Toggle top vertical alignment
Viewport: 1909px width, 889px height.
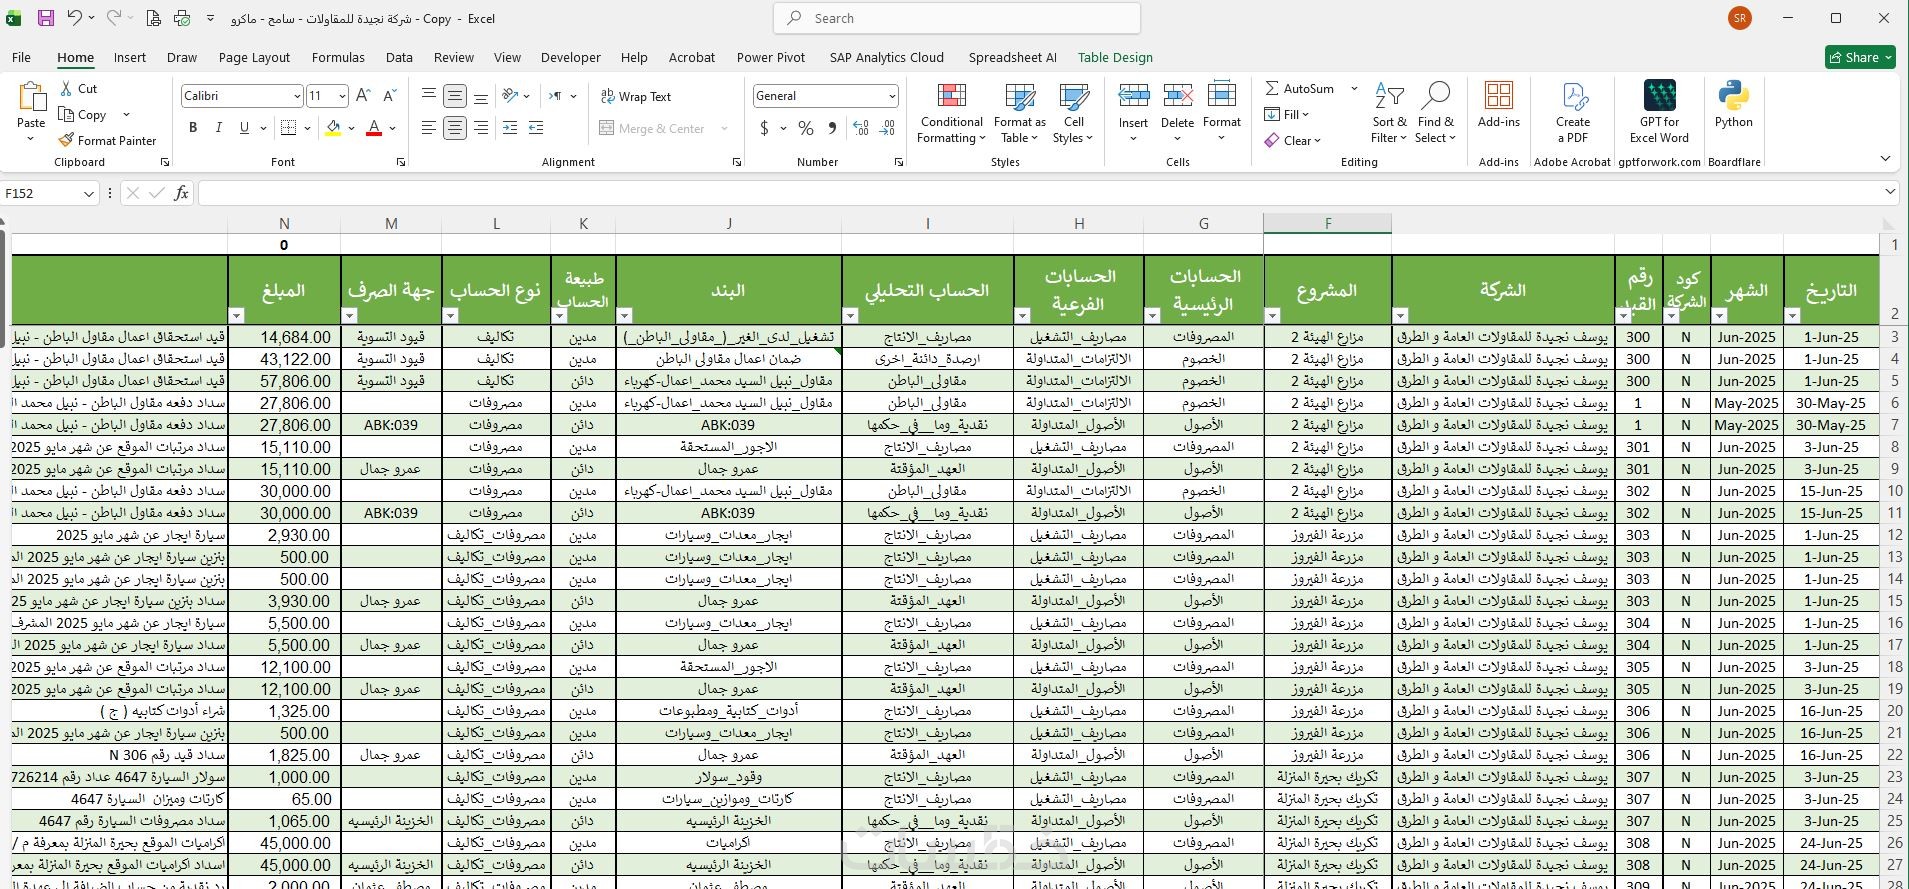click(x=429, y=96)
